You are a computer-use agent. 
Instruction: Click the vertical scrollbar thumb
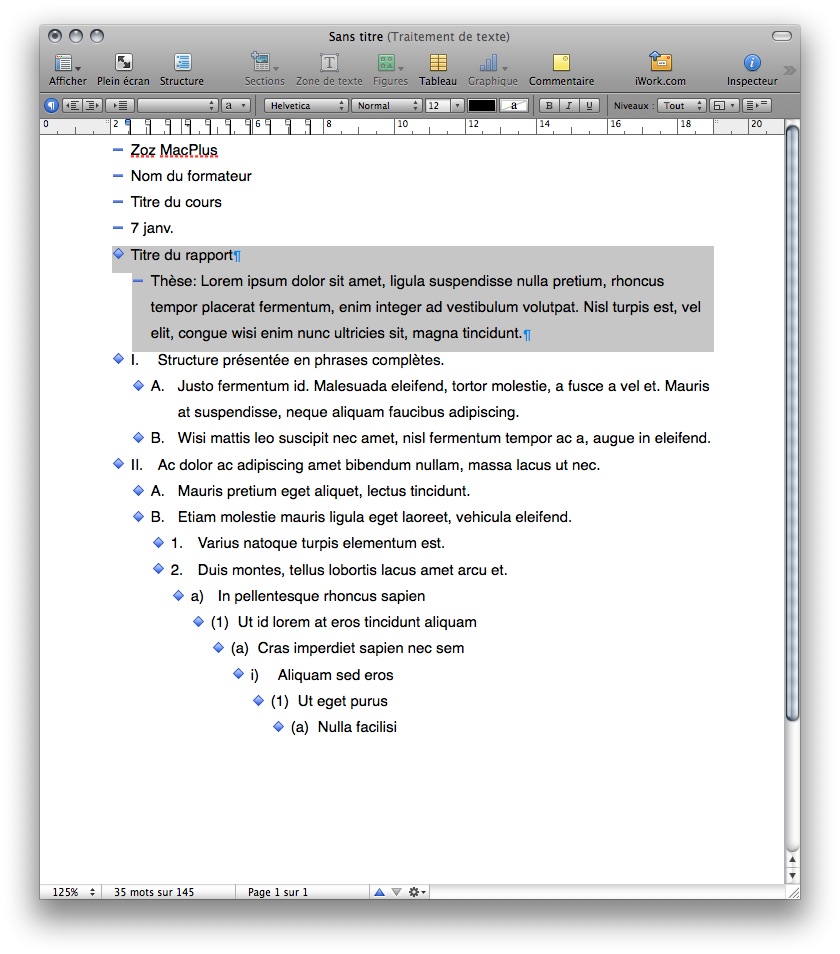(x=792, y=423)
